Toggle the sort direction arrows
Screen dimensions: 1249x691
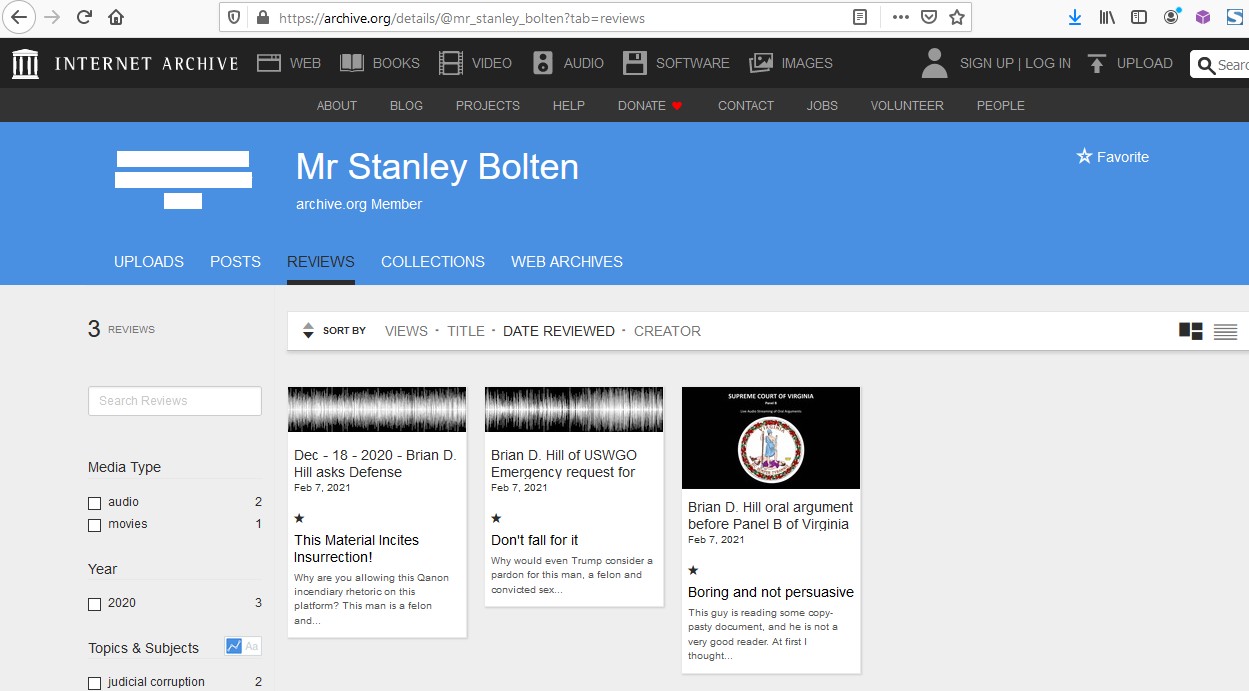pyautogui.click(x=308, y=330)
